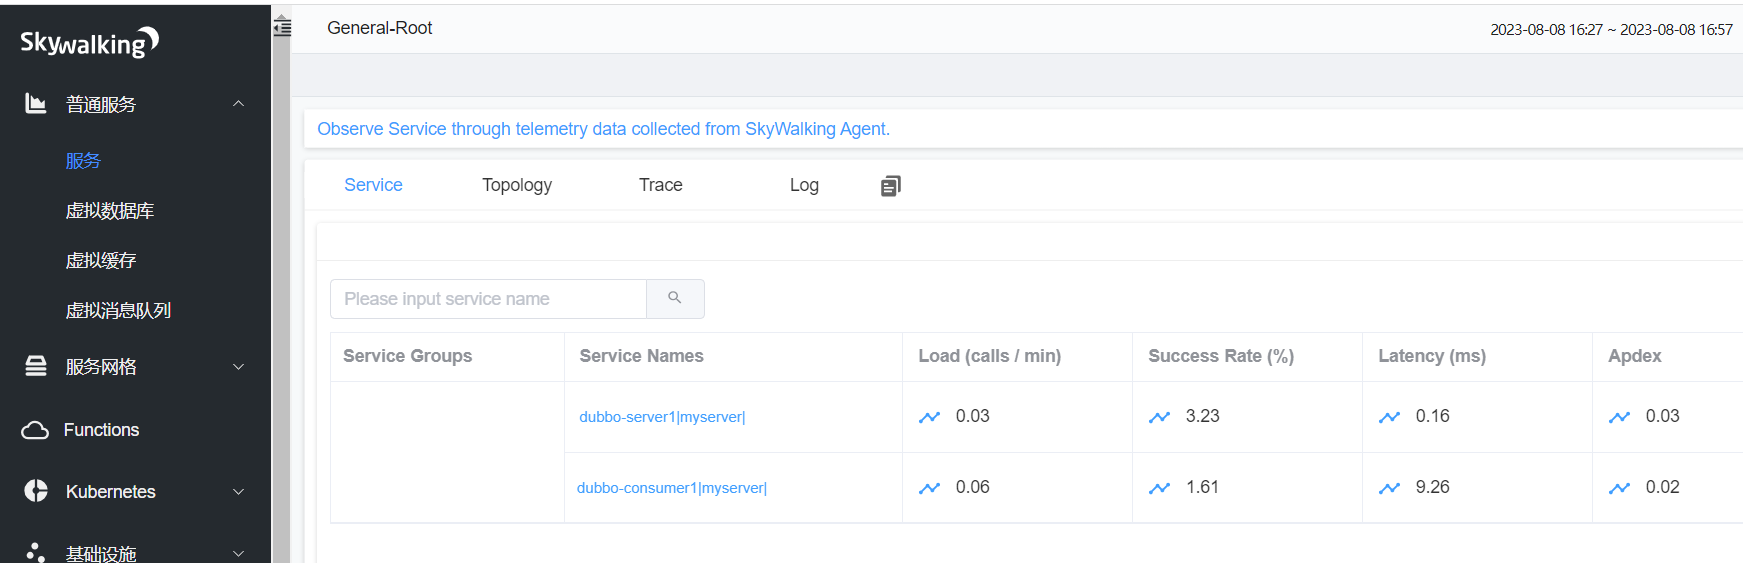Click dubbo-consumer1 Apdex trend icon
The width and height of the screenshot is (1743, 563).
click(x=1619, y=488)
